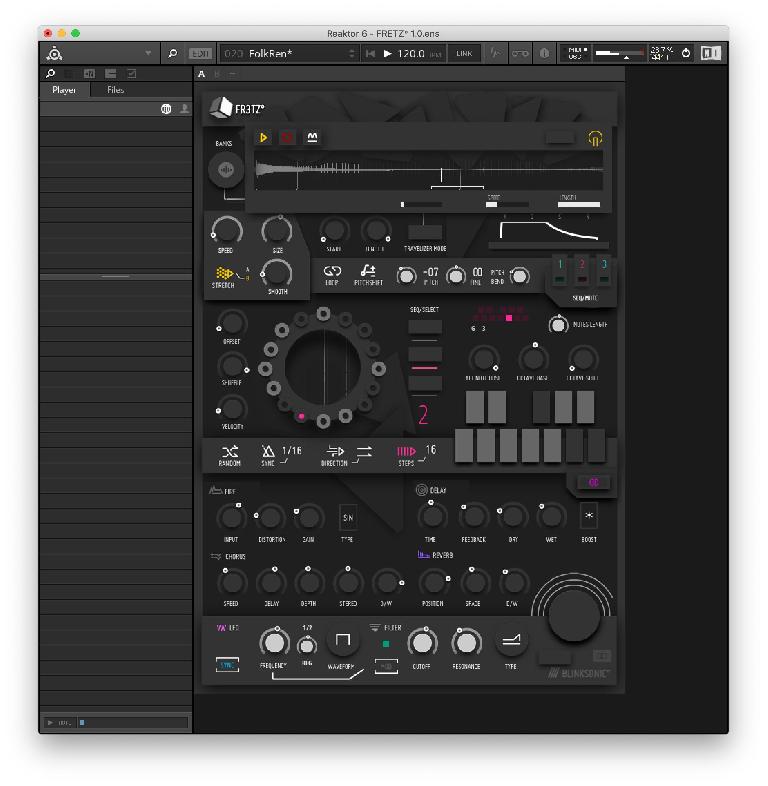Click the VELOCITY knob
This screenshot has width=768, height=786.
click(232, 409)
